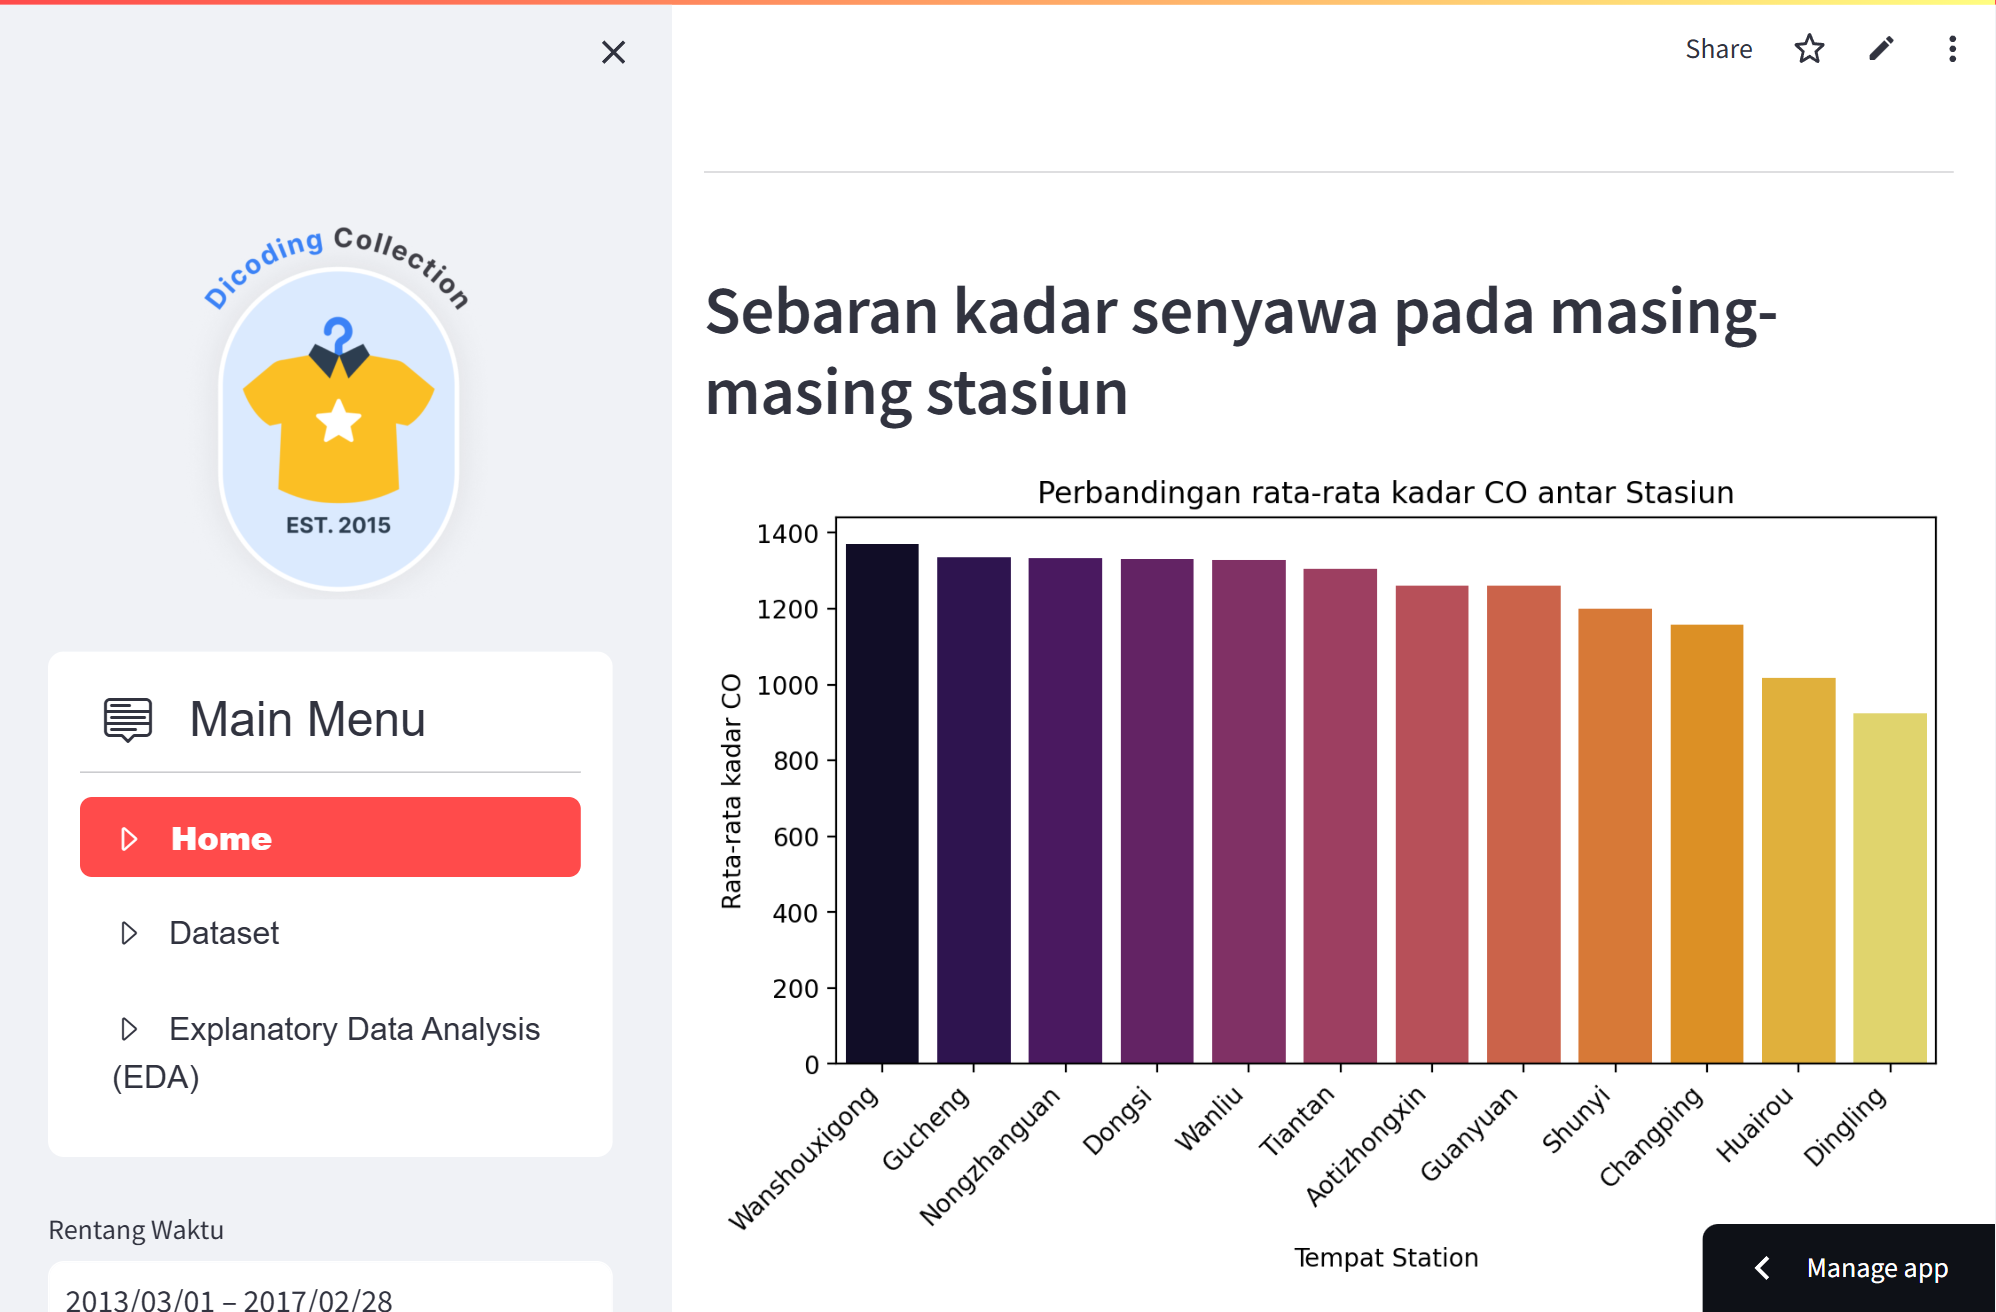Image resolution: width=1996 pixels, height=1312 pixels.
Task: Click the arrow icon beside Dataset
Action: click(129, 933)
